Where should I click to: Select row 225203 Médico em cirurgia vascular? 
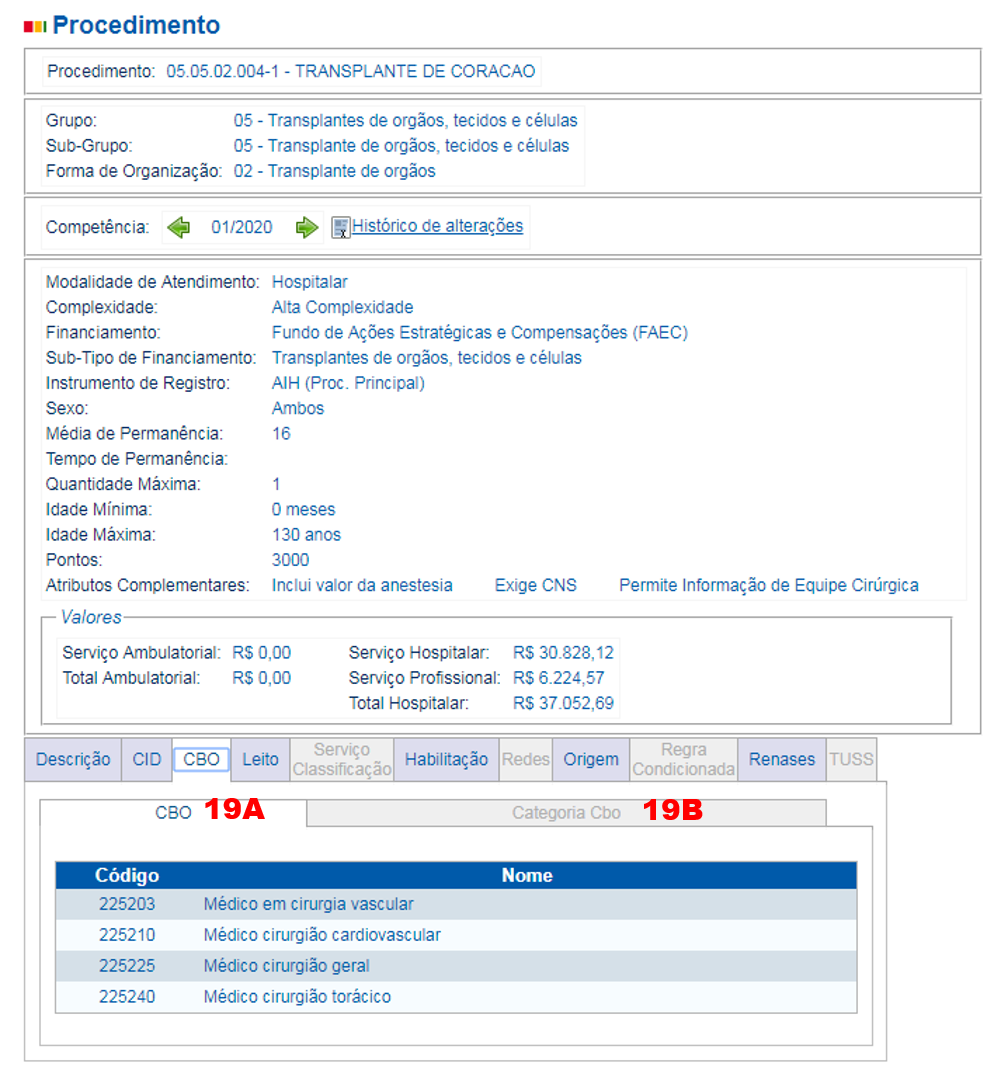tap(308, 904)
